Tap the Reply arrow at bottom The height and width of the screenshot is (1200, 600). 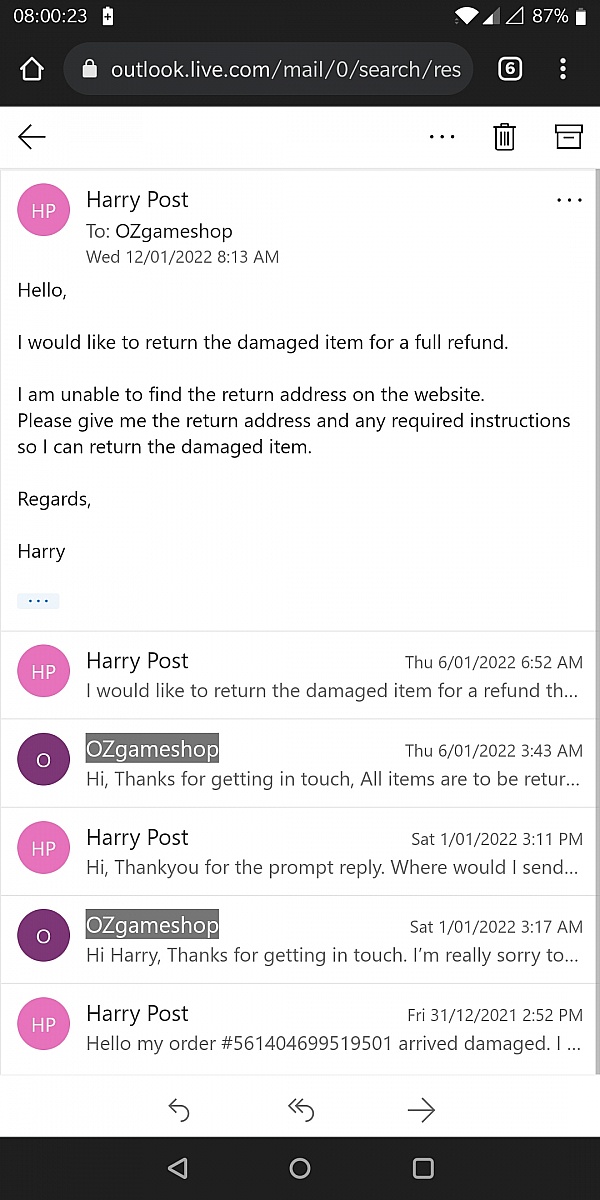(179, 1109)
